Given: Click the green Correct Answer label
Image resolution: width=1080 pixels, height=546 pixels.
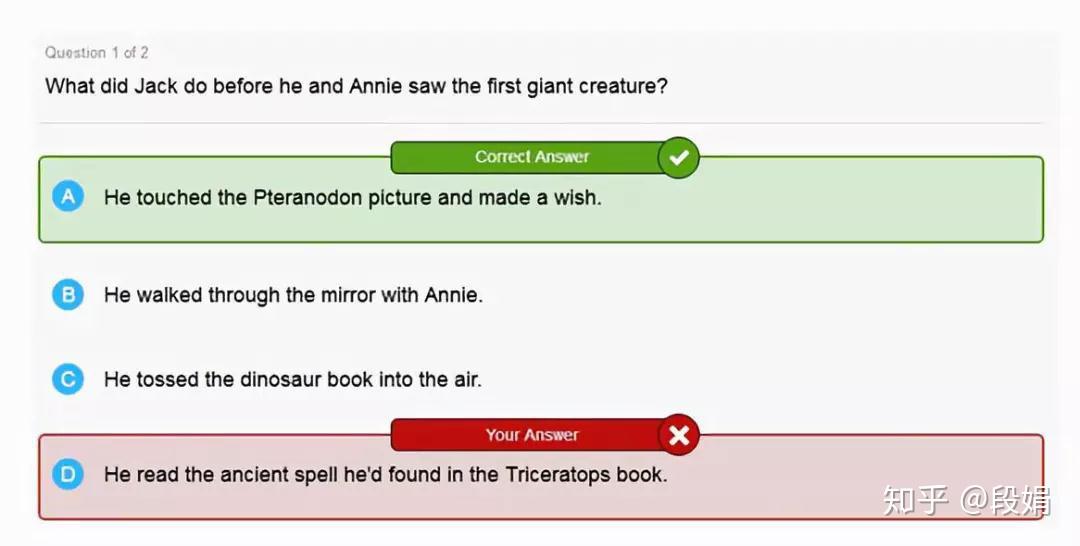Looking at the screenshot, I should click(x=531, y=157).
